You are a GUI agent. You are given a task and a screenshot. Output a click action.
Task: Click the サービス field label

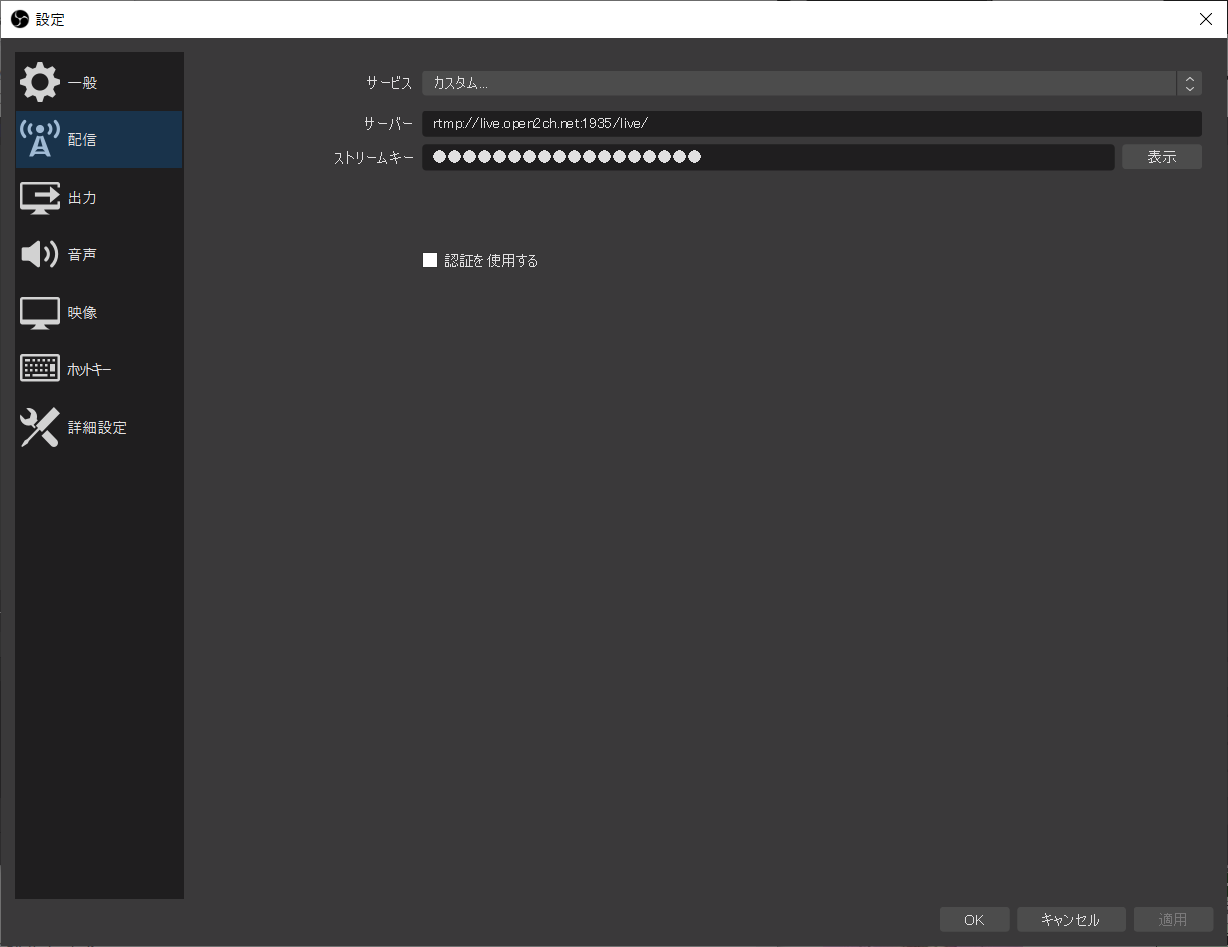tap(389, 83)
